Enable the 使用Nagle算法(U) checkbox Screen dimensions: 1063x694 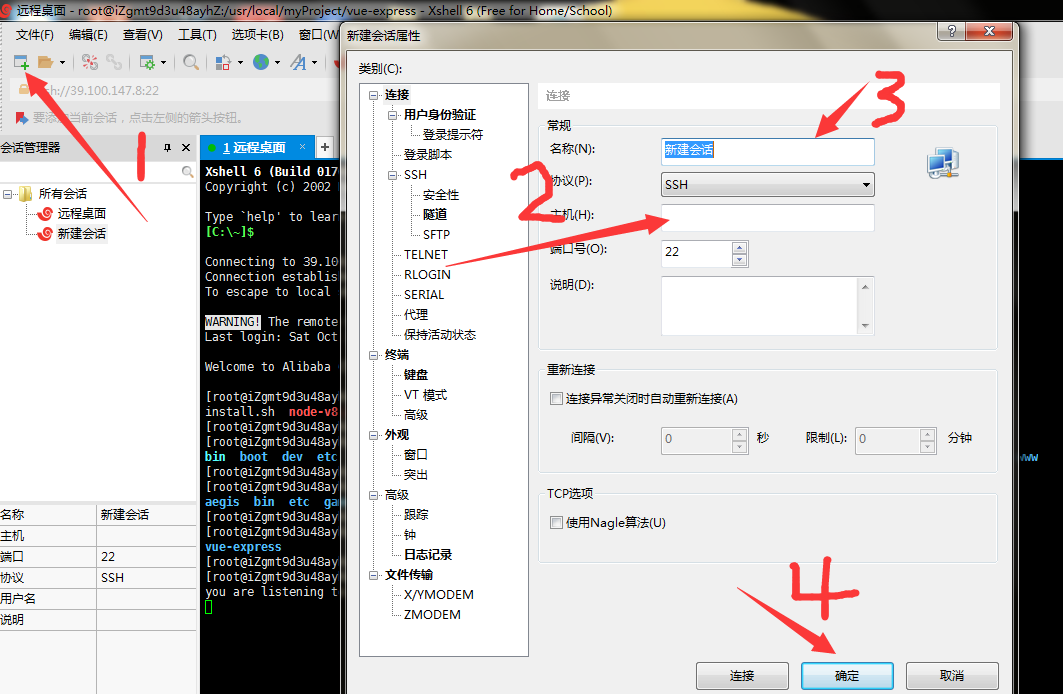click(x=557, y=523)
